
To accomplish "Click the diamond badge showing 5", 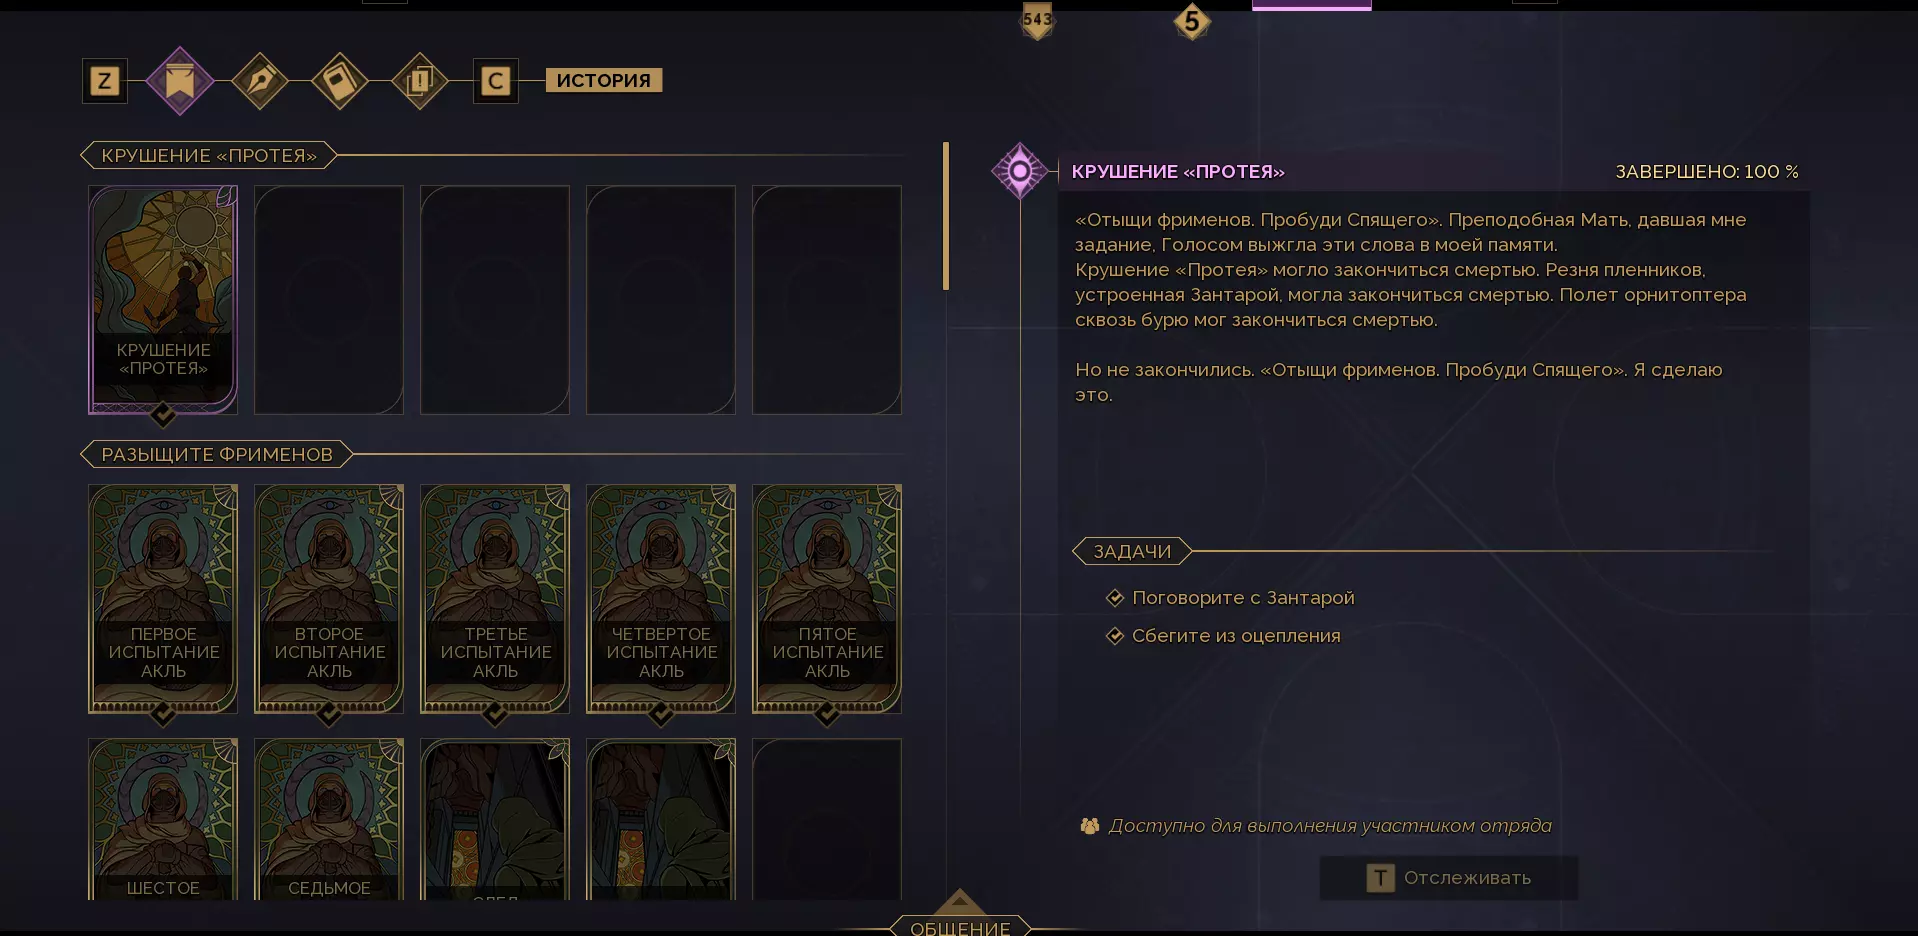I will [x=1191, y=21].
